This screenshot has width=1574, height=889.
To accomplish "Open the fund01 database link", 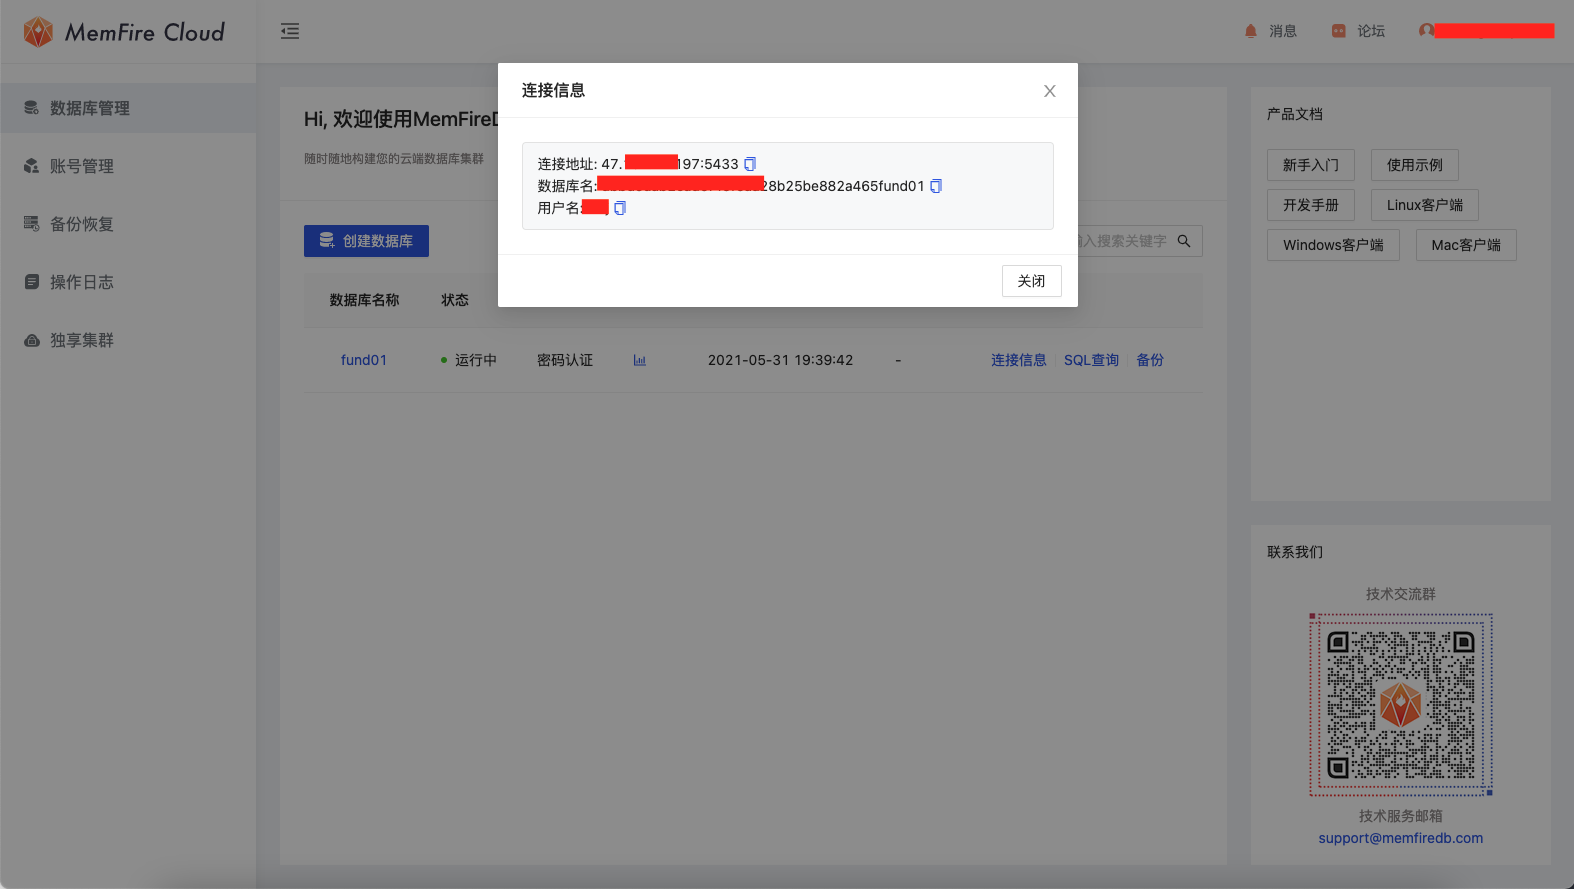I will coord(364,360).
